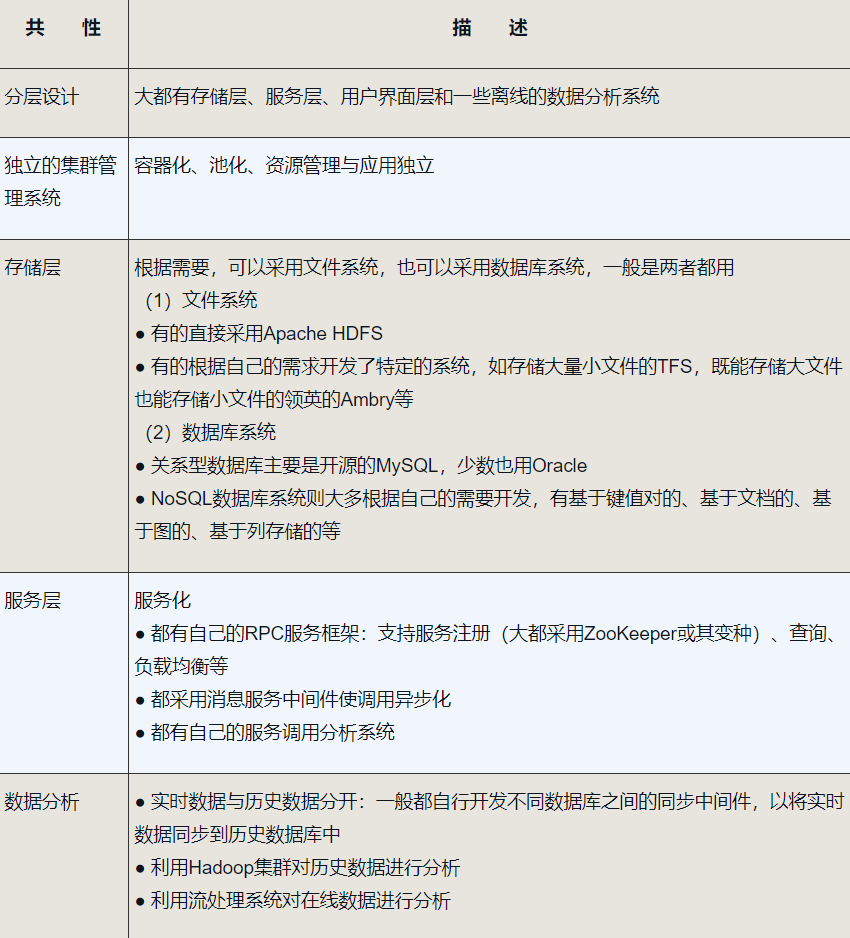Select the '数据分析' row label

click(42, 802)
